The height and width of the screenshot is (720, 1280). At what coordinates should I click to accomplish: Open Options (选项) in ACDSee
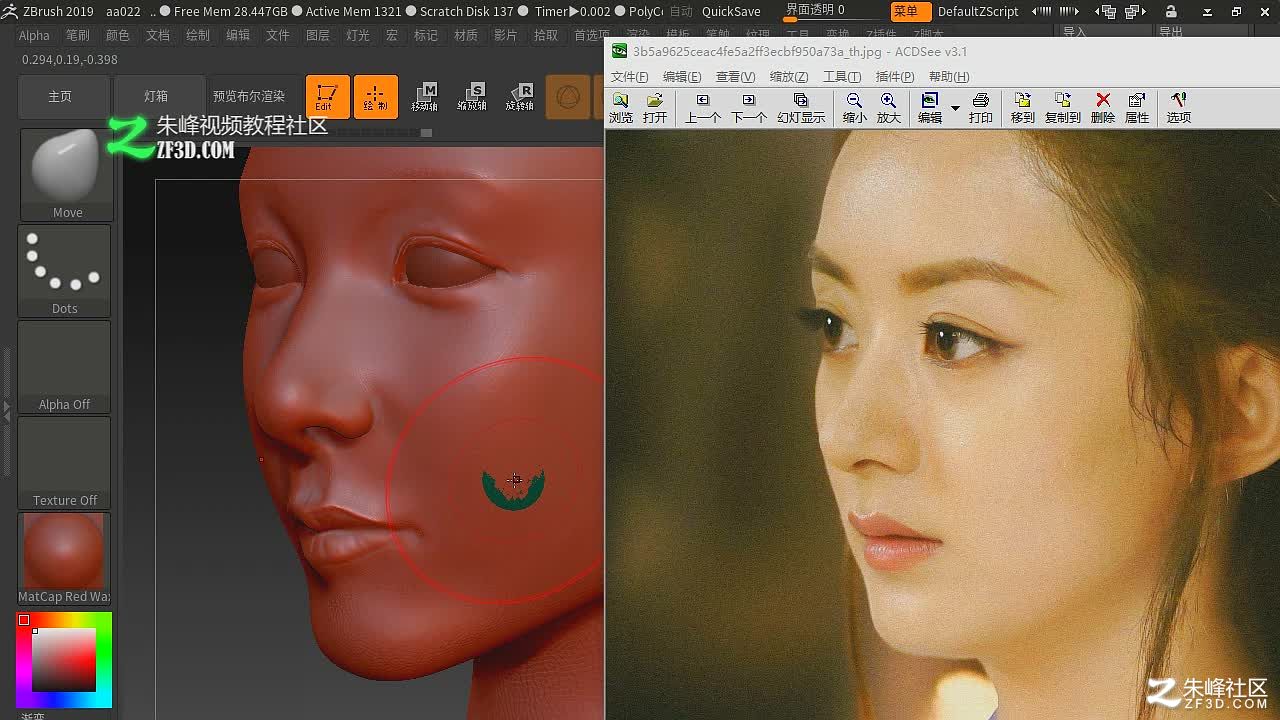(x=1179, y=108)
